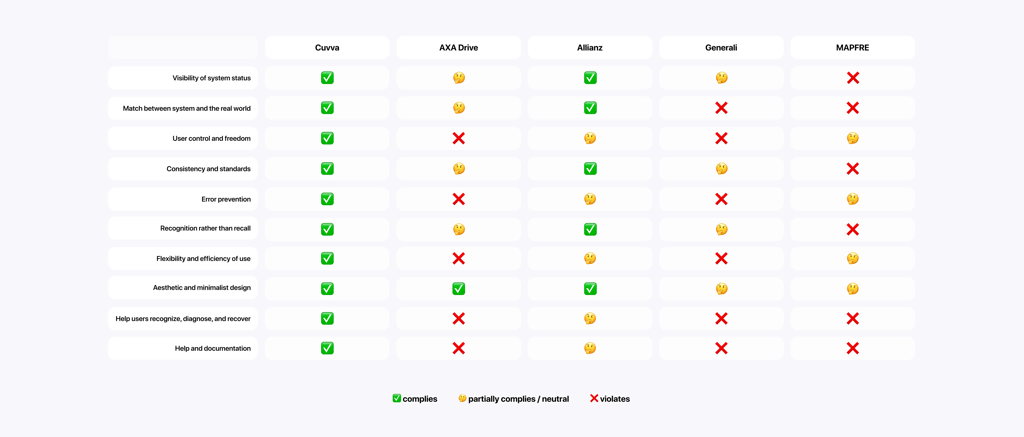
Task: Click Cuvva's Visibility of system status checkmark
Action: 327,78
